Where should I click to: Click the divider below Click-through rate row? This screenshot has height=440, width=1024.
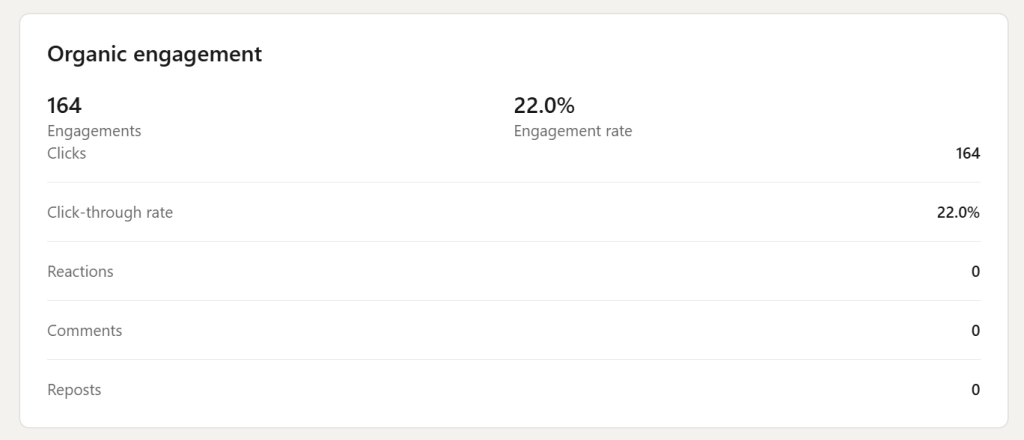pos(513,242)
